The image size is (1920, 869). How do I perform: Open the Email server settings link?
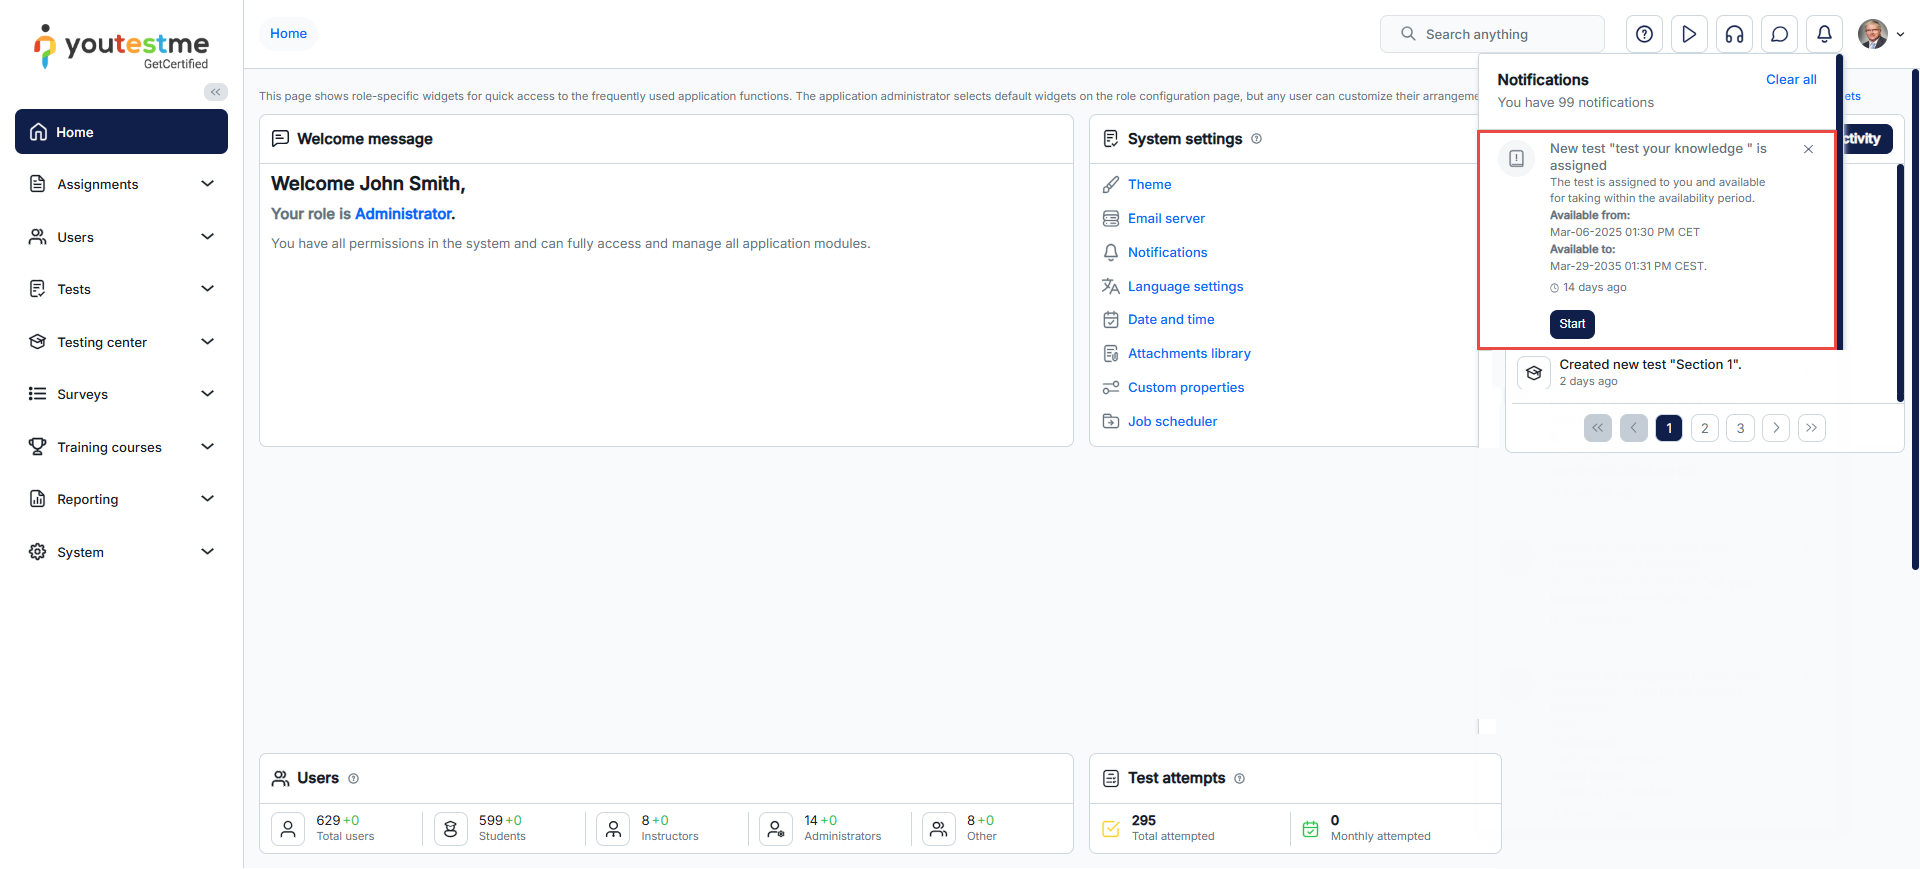point(1166,219)
